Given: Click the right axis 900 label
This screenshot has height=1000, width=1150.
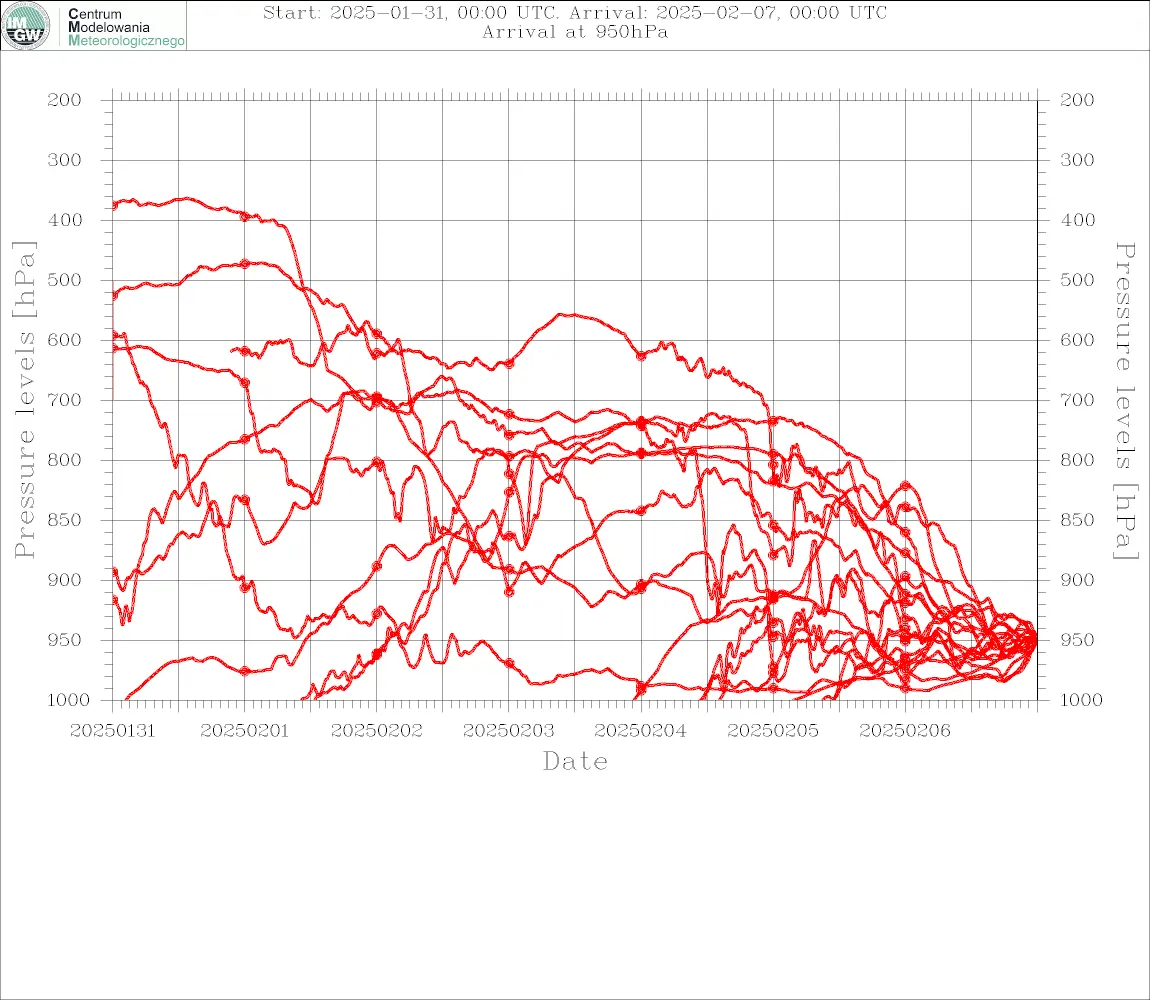Looking at the screenshot, I should [1077, 580].
